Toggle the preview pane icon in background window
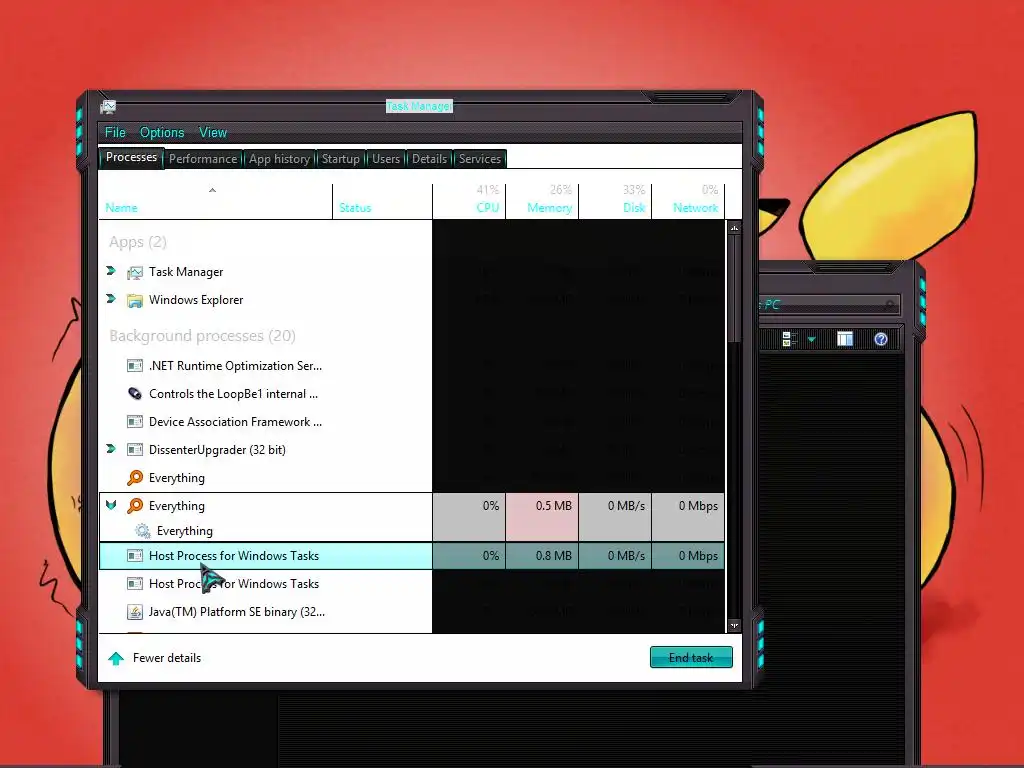This screenshot has height=768, width=1024. click(845, 339)
